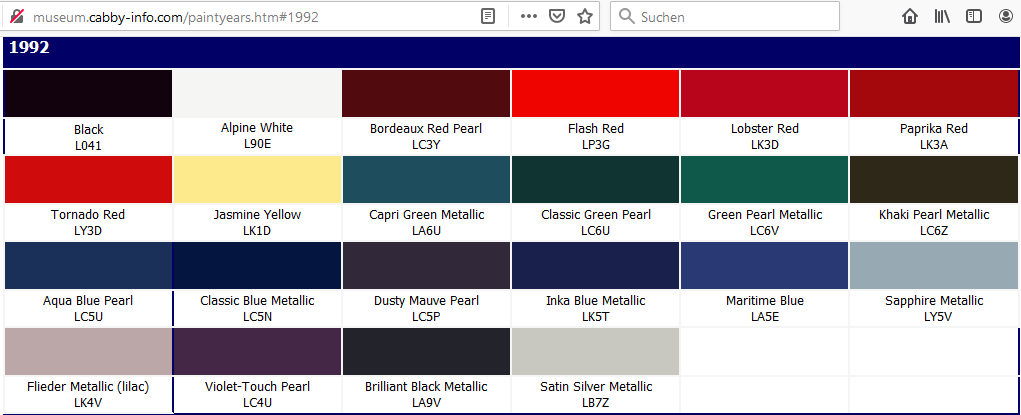Click the Satin Silver Metallic swatch
Screen dimensions: 1021x415
click(595, 351)
